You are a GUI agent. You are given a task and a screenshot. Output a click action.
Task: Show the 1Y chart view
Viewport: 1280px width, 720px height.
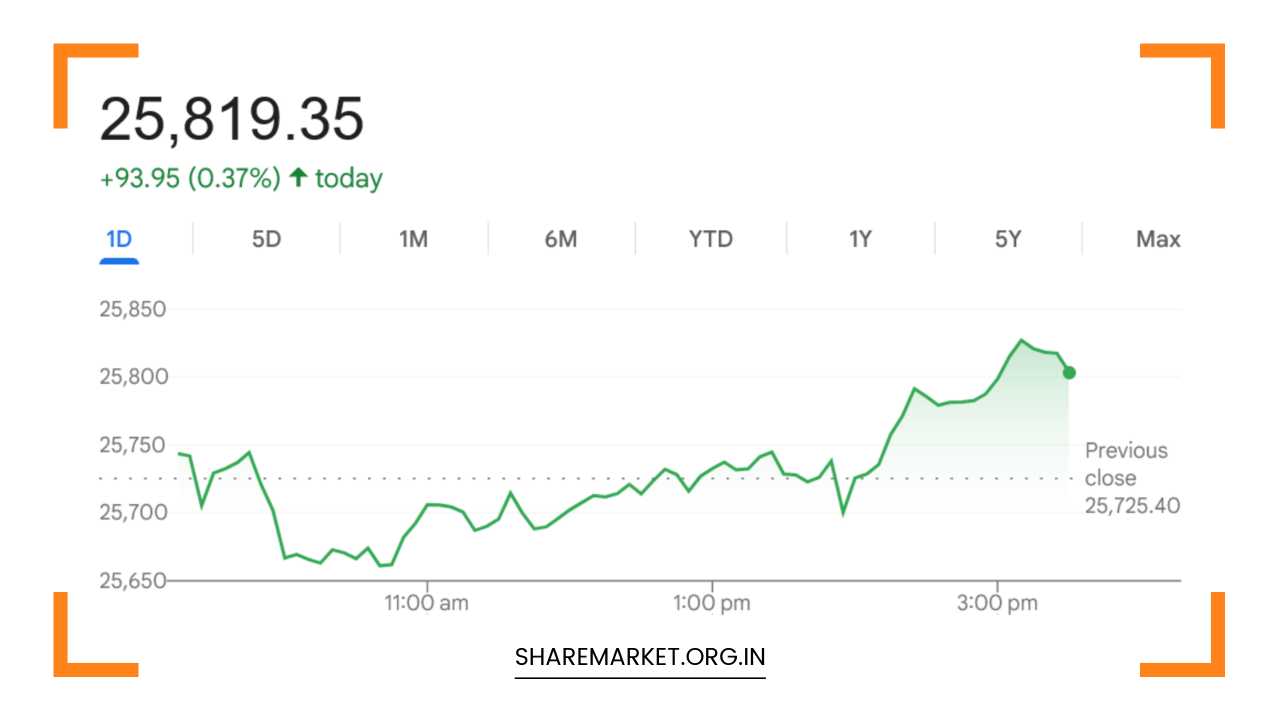pos(860,240)
